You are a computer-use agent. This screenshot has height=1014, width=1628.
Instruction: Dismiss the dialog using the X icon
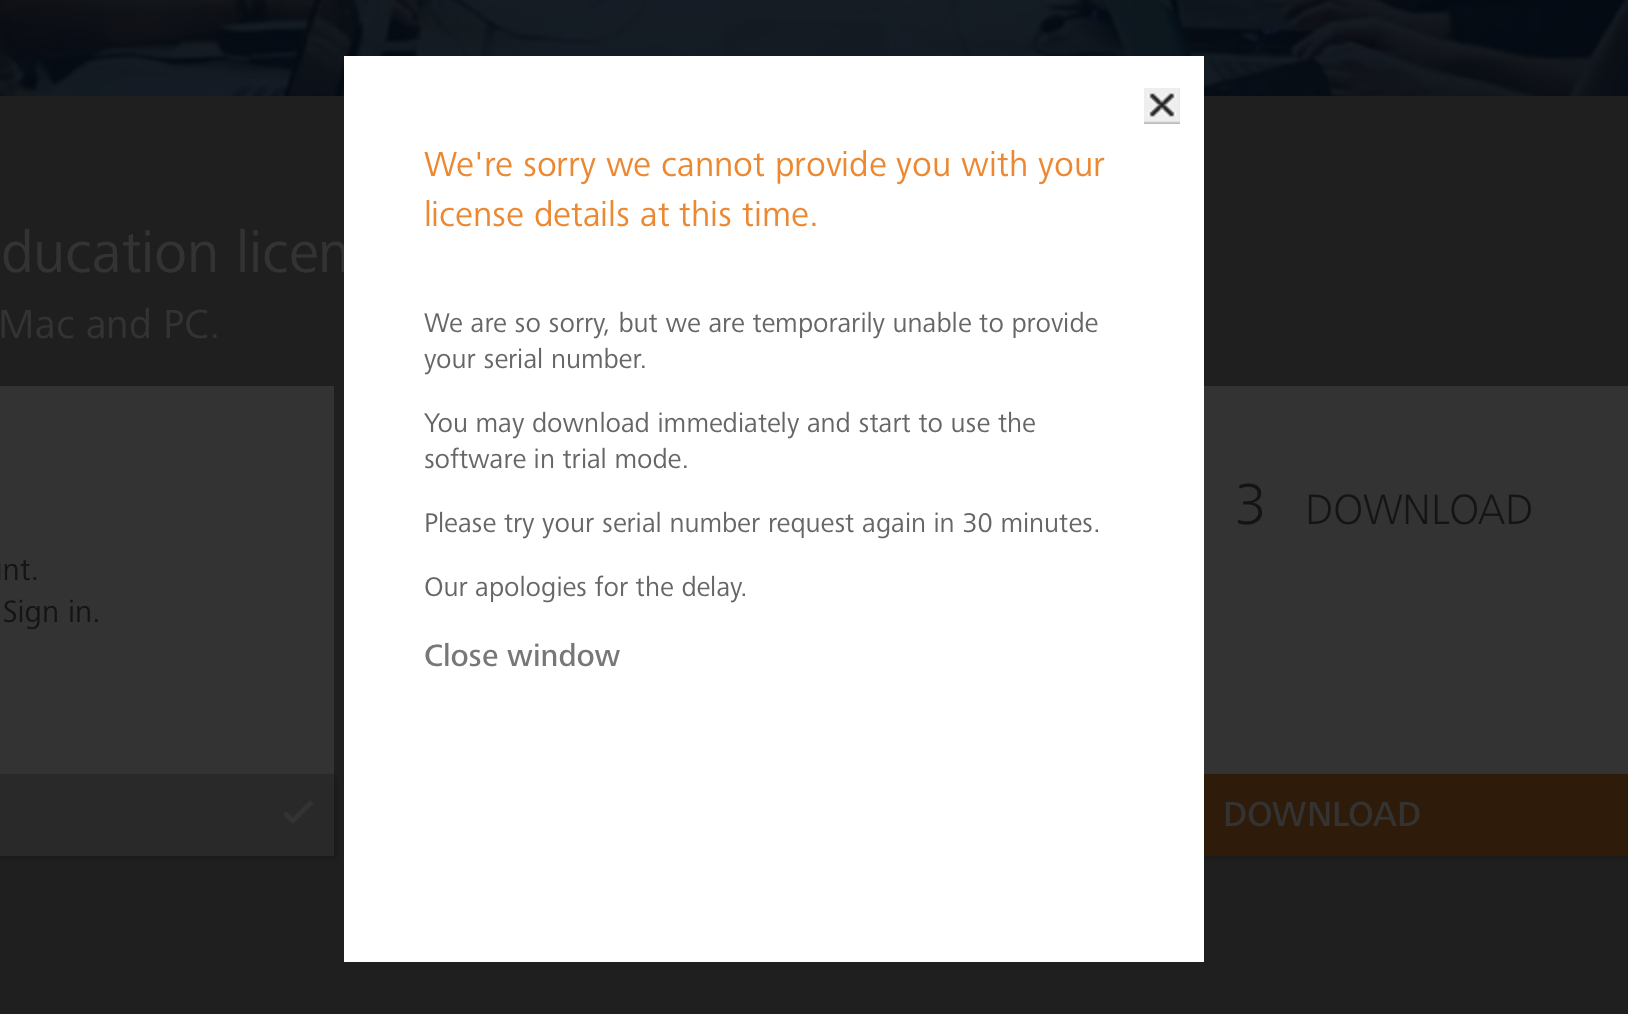1161,105
